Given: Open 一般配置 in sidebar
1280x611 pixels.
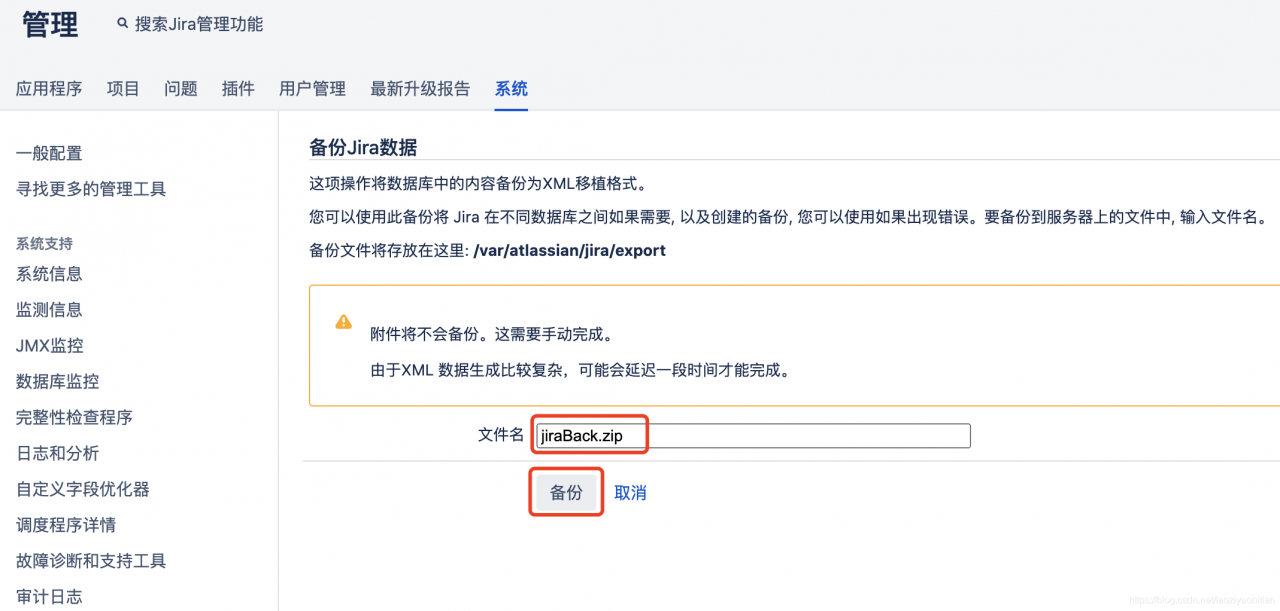Looking at the screenshot, I should click(49, 153).
